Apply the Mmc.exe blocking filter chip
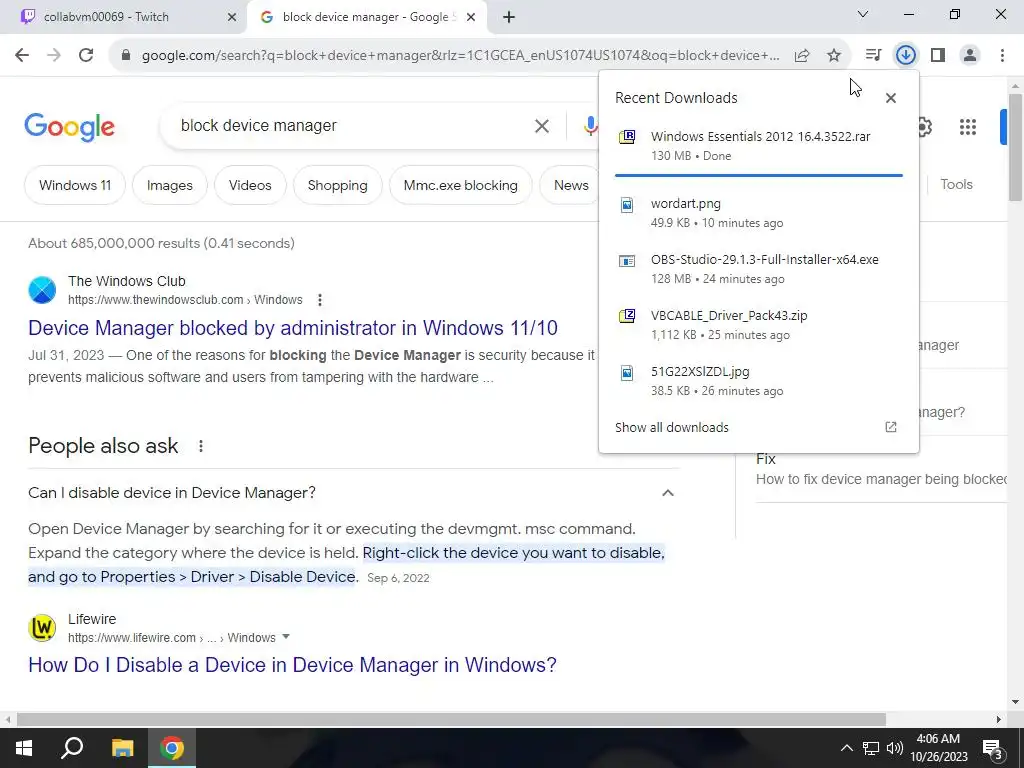Screen dimensions: 1024x768 (460, 185)
